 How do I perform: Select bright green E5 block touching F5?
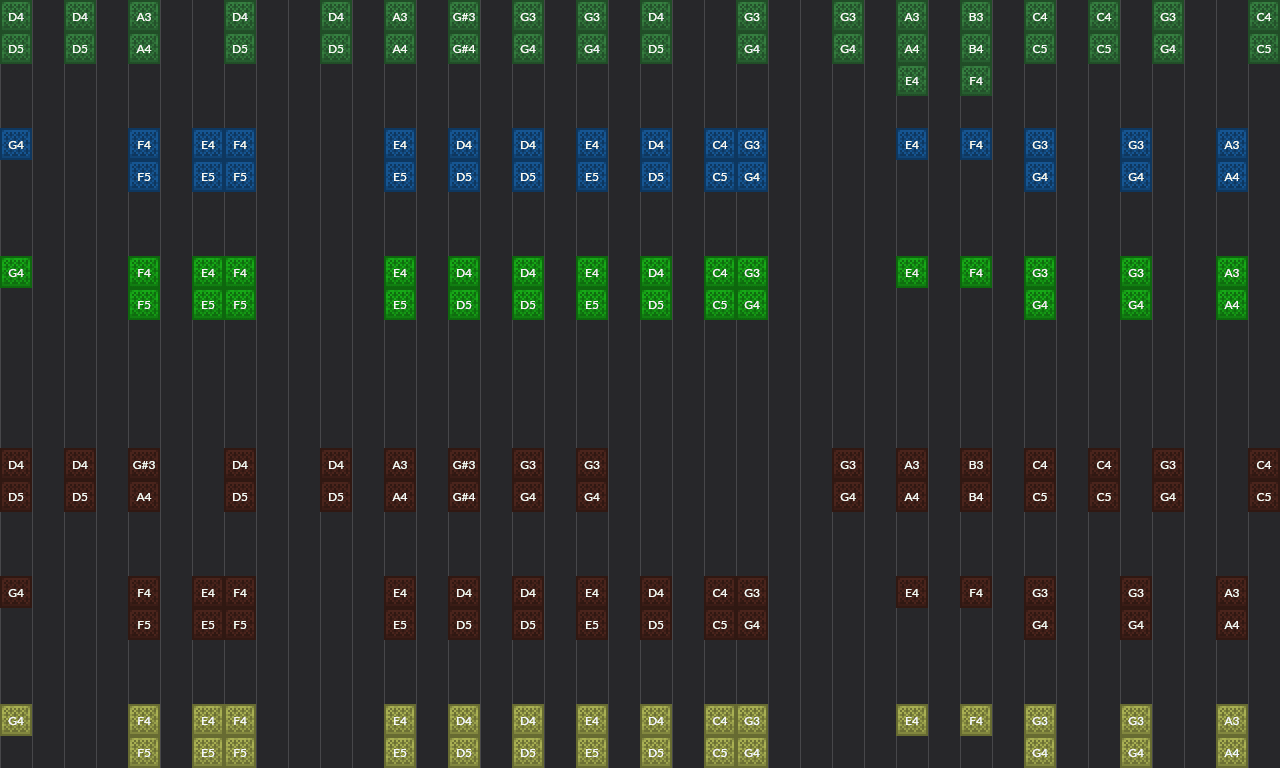click(208, 304)
